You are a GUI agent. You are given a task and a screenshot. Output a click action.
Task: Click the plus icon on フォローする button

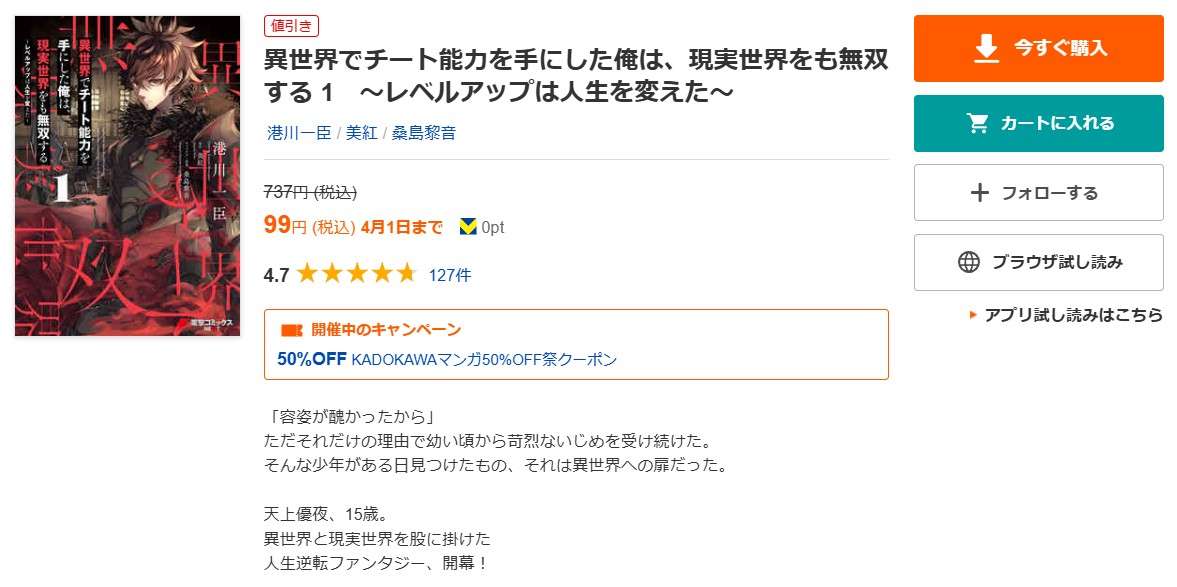[x=978, y=192]
